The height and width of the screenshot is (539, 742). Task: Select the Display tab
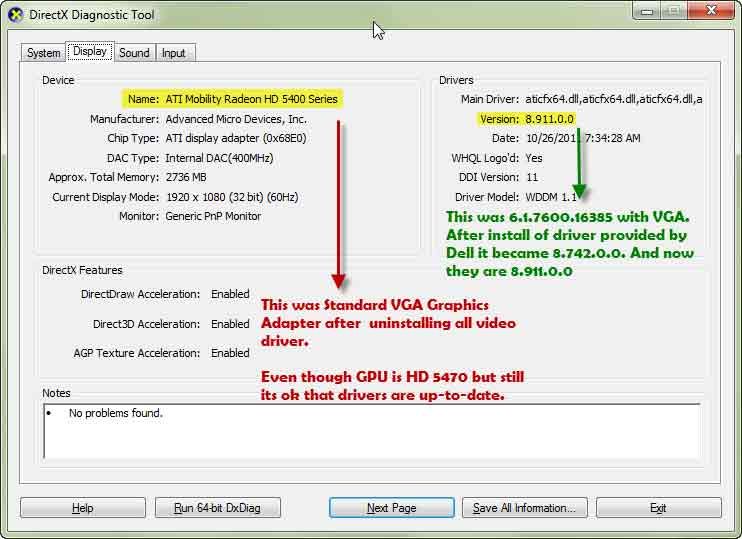[90, 51]
